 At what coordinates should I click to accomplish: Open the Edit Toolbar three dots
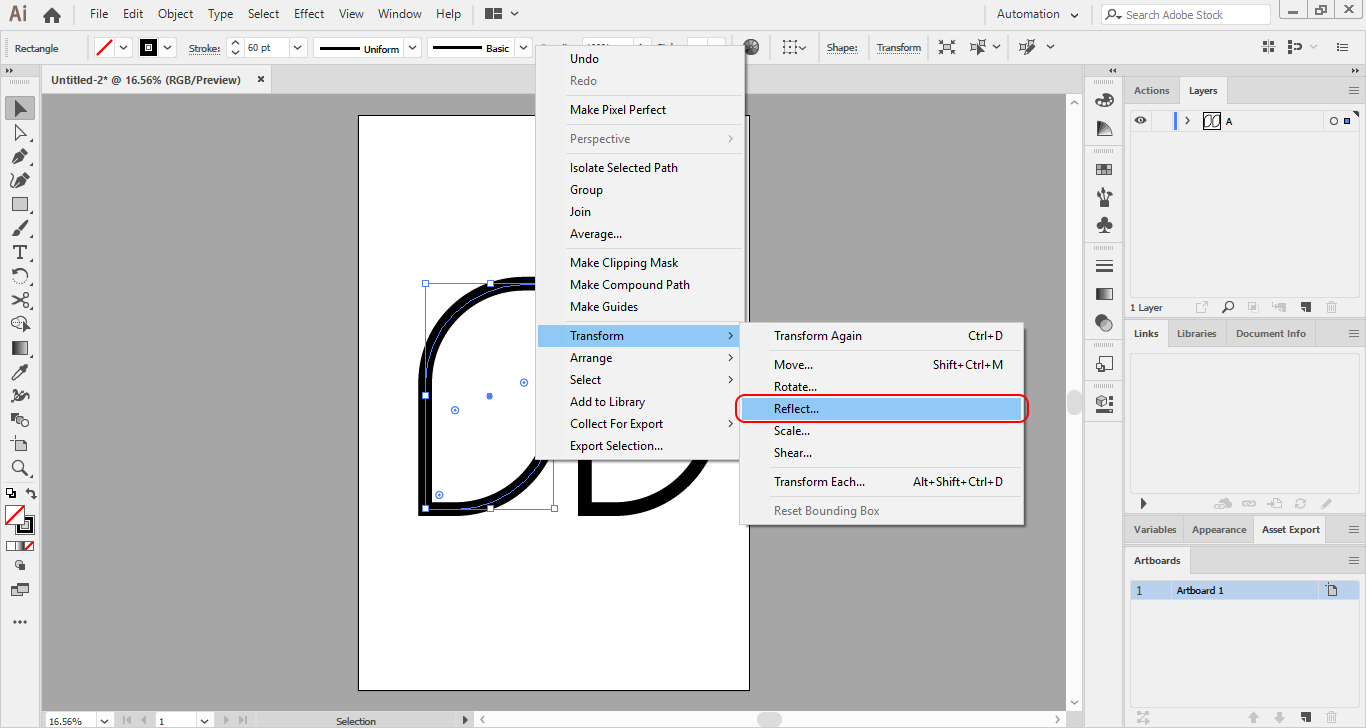coord(20,622)
